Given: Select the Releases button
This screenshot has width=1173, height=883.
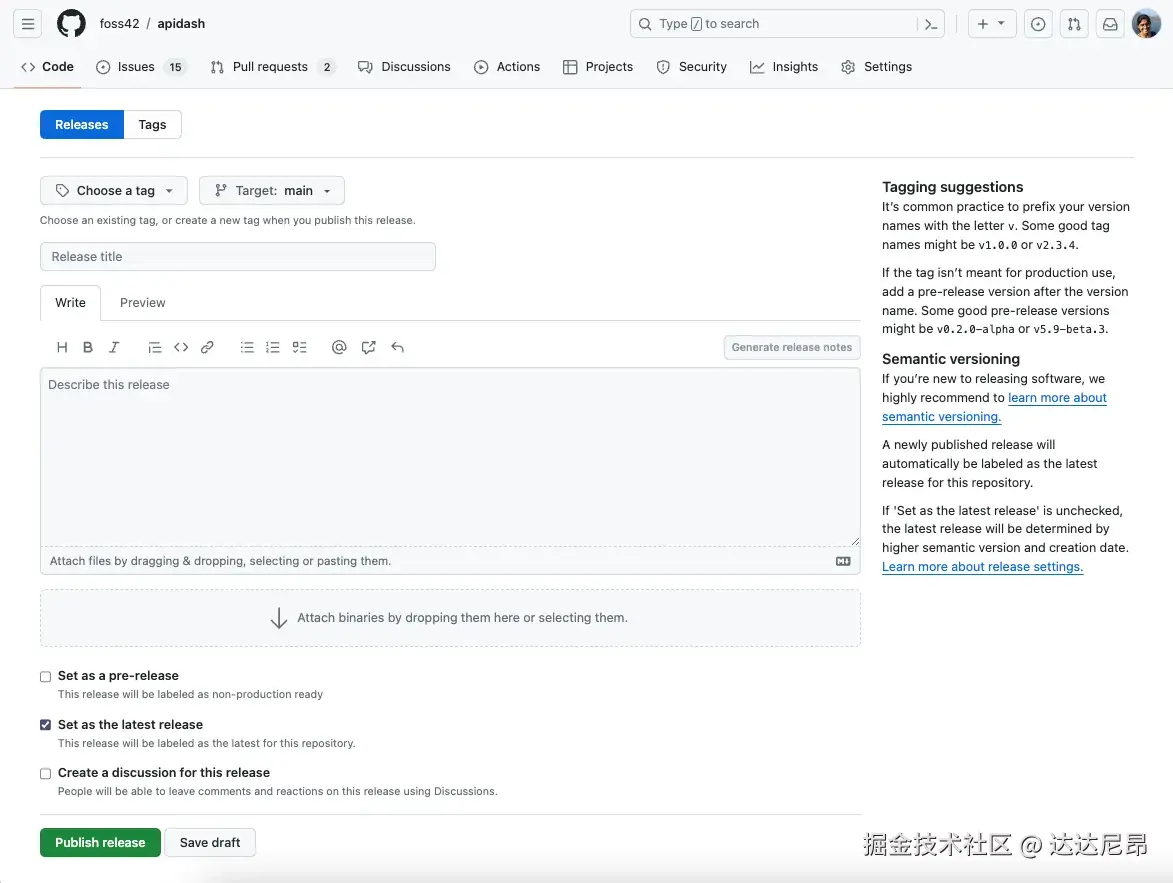Looking at the screenshot, I should pos(82,124).
